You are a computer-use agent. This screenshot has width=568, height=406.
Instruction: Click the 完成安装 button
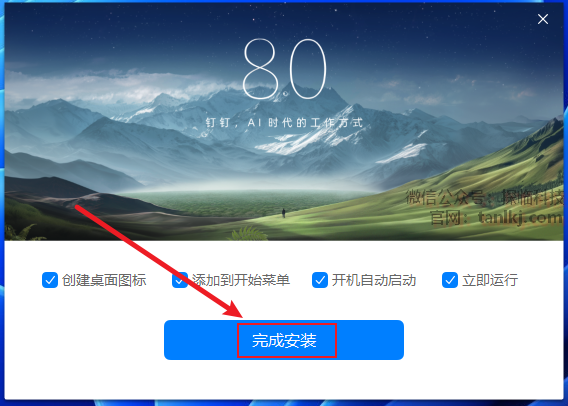pyautogui.click(x=284, y=340)
